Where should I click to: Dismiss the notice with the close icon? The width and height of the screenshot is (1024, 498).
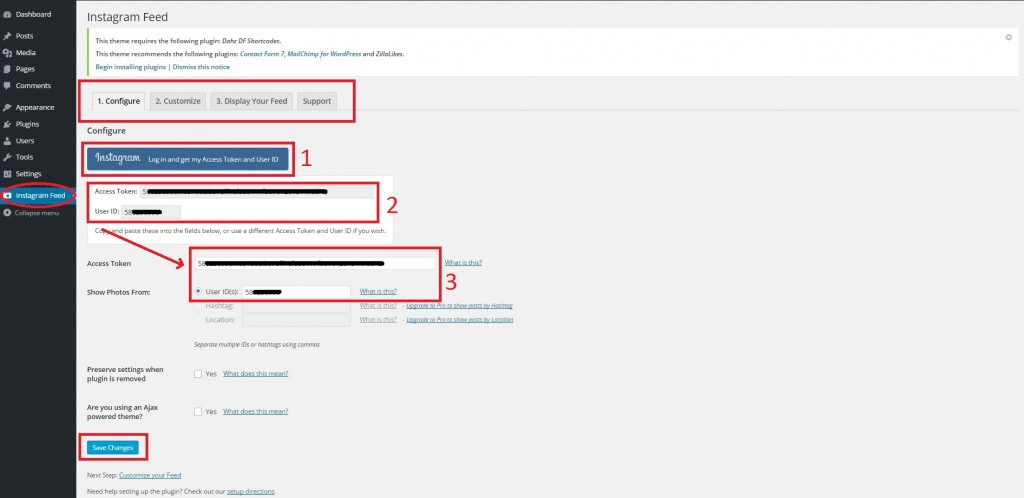tap(1008, 37)
